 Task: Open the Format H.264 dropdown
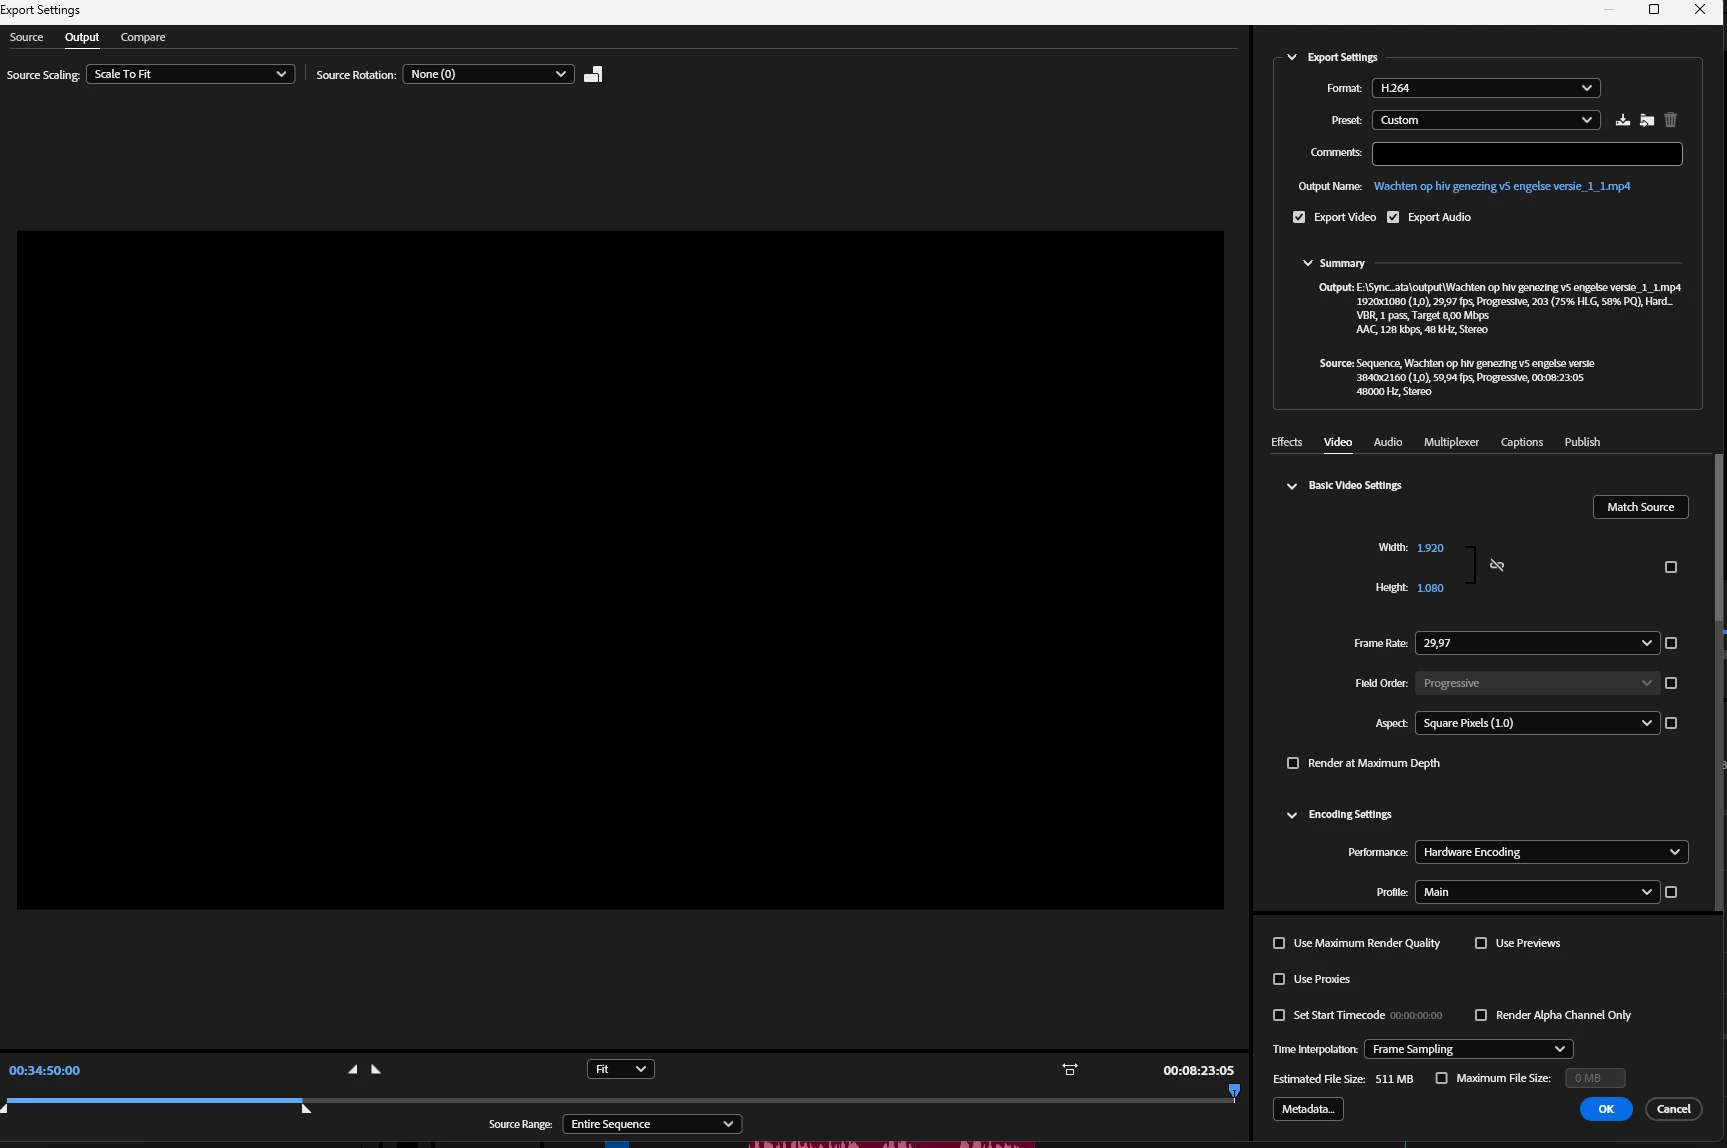1486,88
